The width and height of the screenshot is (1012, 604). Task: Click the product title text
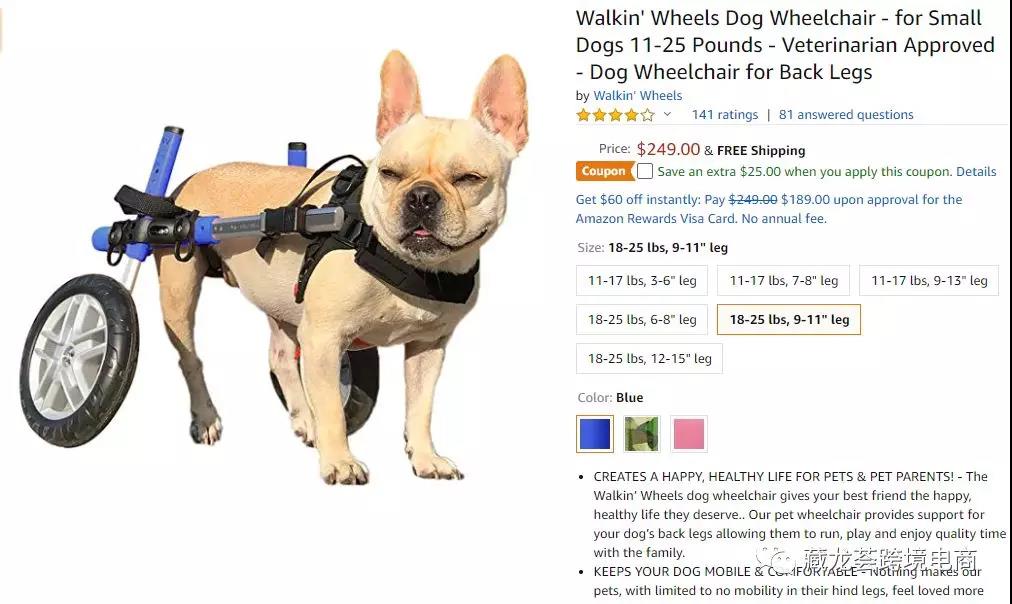(x=785, y=45)
